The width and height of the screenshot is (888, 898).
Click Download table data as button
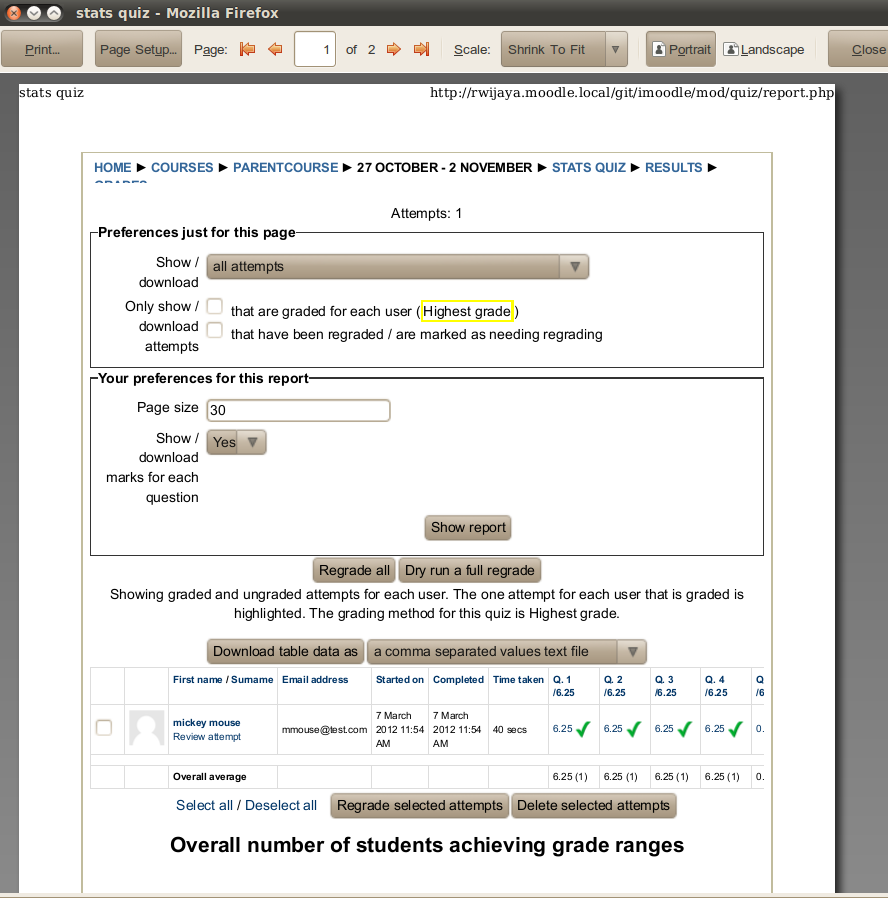pos(285,652)
